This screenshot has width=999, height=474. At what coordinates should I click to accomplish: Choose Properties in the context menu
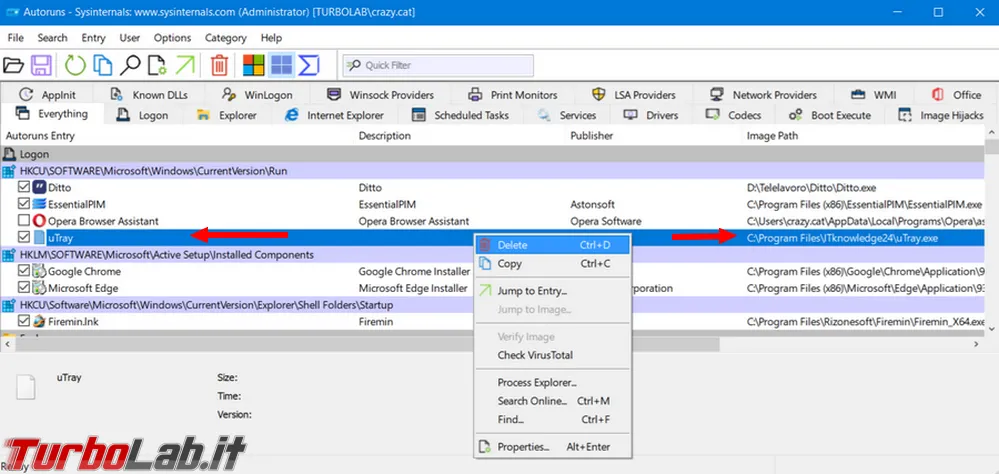(553, 447)
